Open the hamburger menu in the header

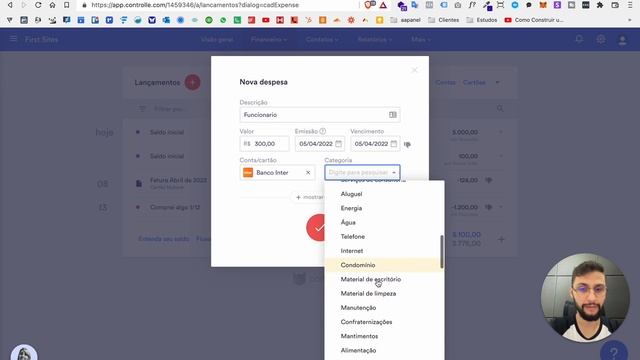point(13,39)
